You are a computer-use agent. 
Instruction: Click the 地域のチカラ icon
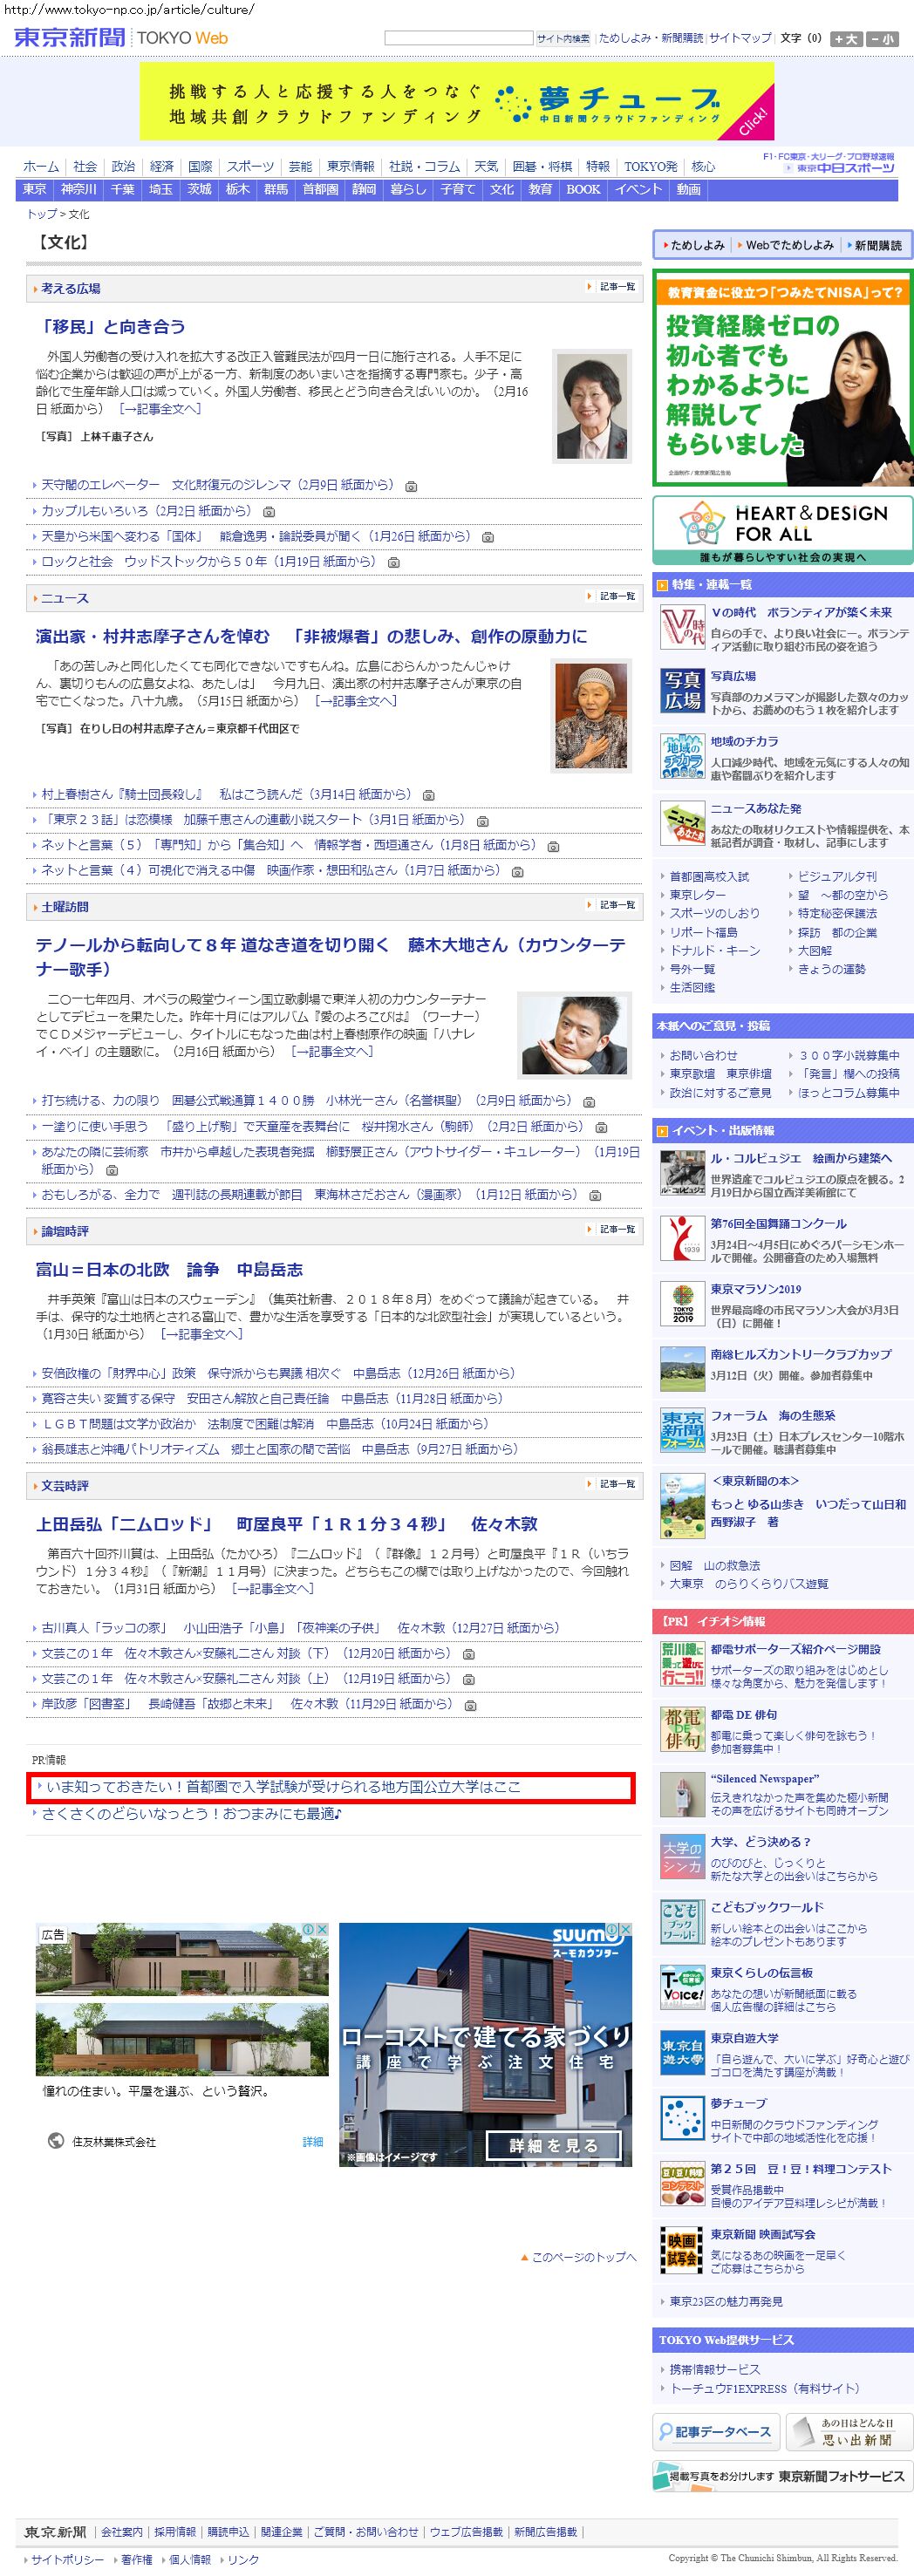pyautogui.click(x=682, y=757)
